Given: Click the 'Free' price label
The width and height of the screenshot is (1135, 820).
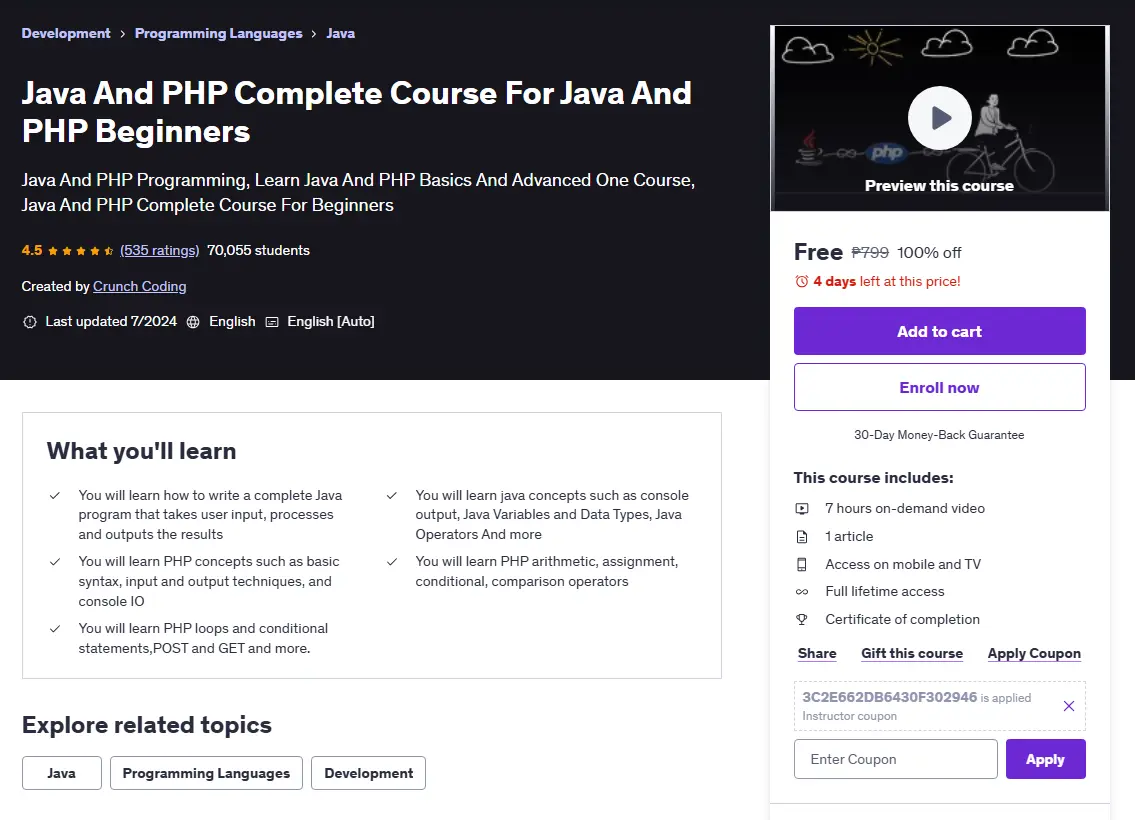Looking at the screenshot, I should point(819,252).
